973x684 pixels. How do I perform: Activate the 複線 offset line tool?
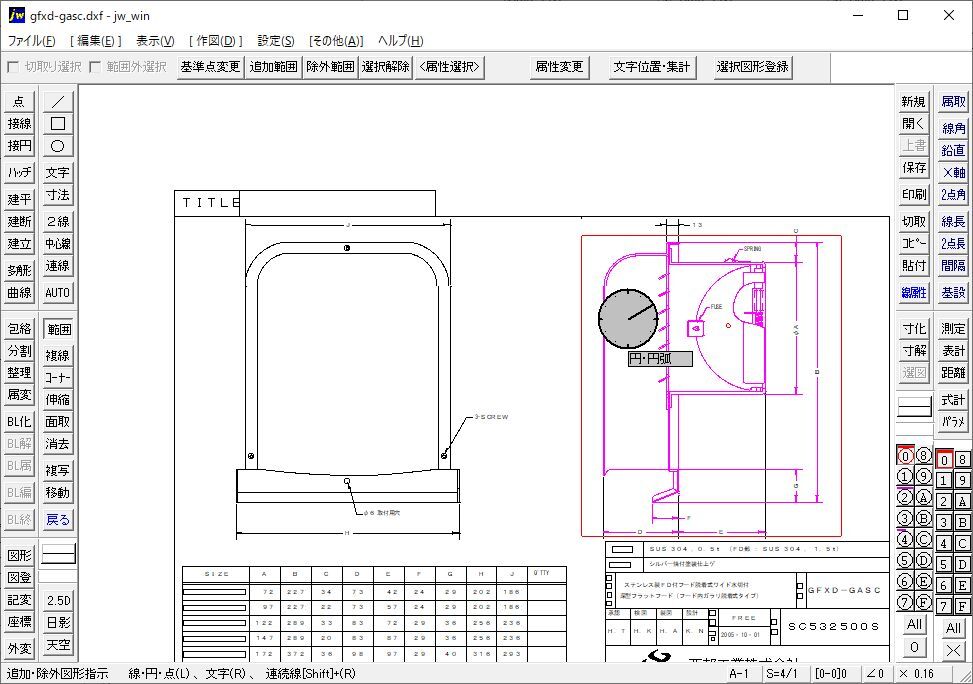click(58, 356)
